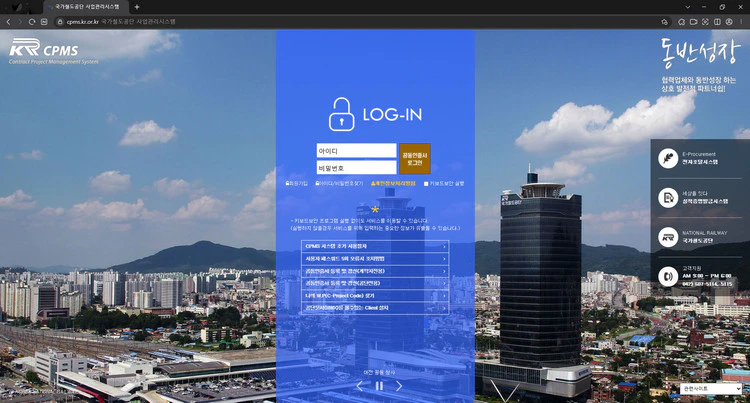Open the performance certificate document icon
This screenshot has height=403, width=750.
point(668,198)
